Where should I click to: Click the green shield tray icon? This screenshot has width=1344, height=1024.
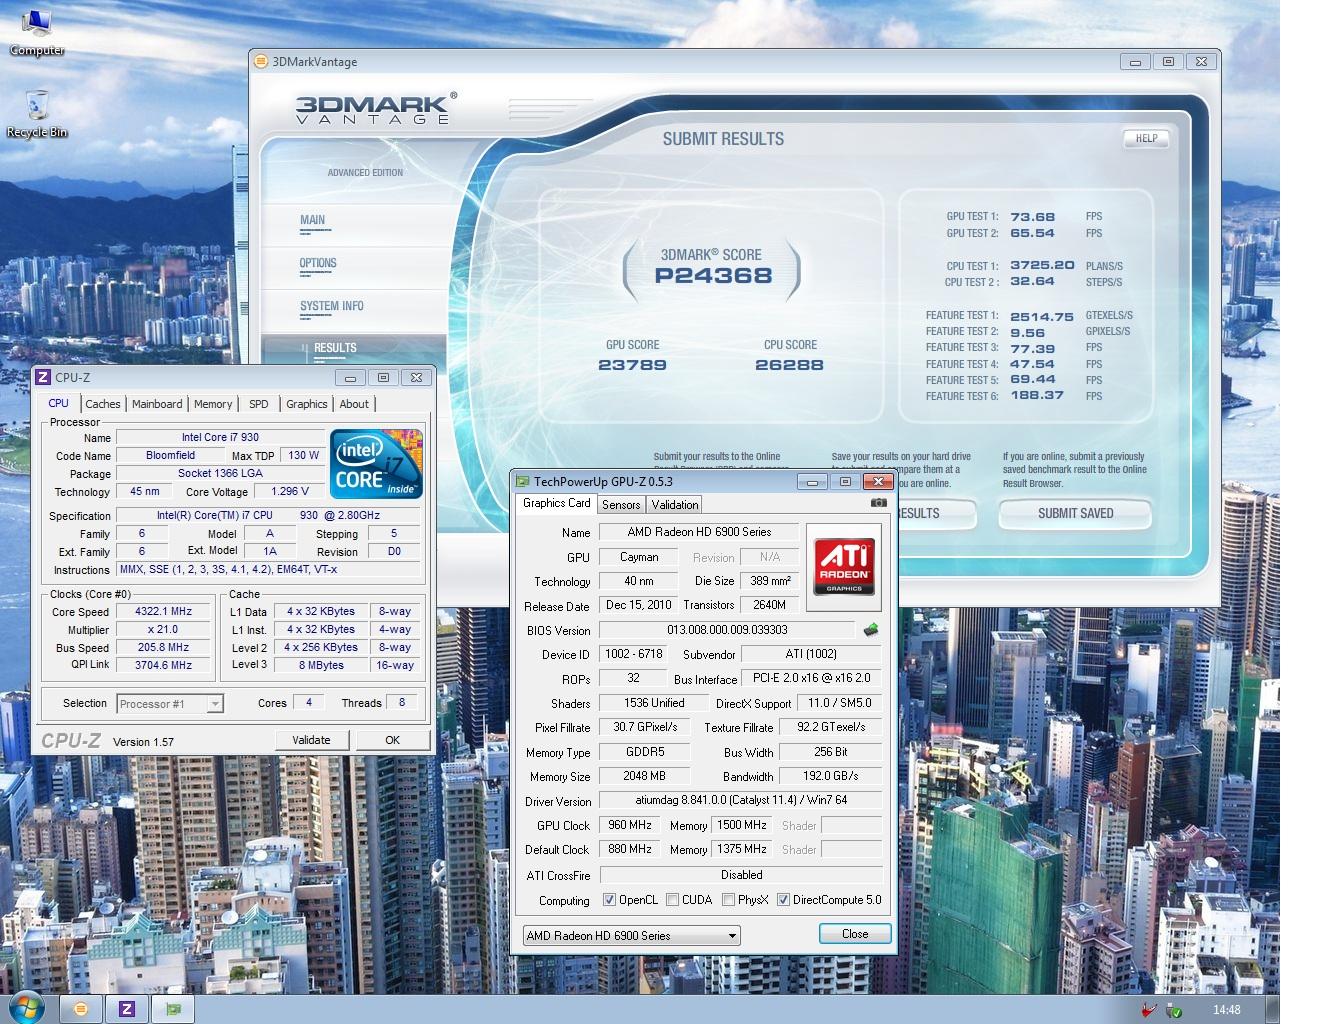1173,1010
